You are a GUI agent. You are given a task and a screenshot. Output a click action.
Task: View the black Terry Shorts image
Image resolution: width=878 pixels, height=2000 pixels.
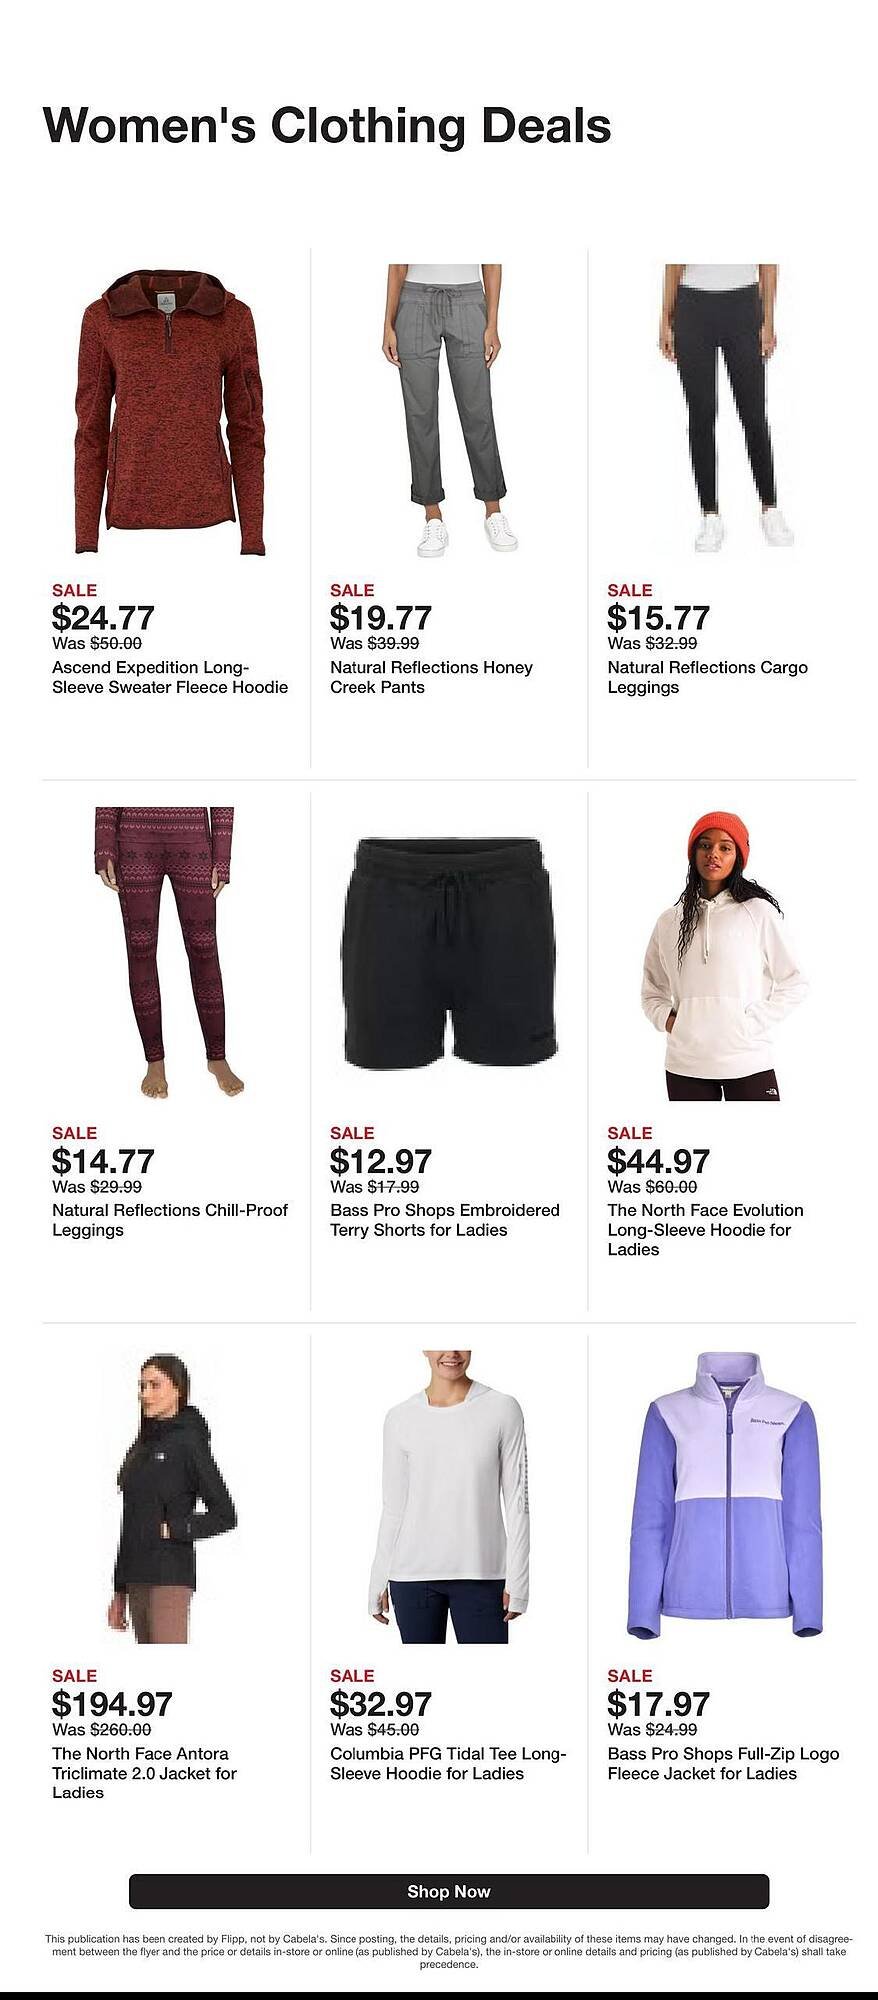tap(449, 953)
